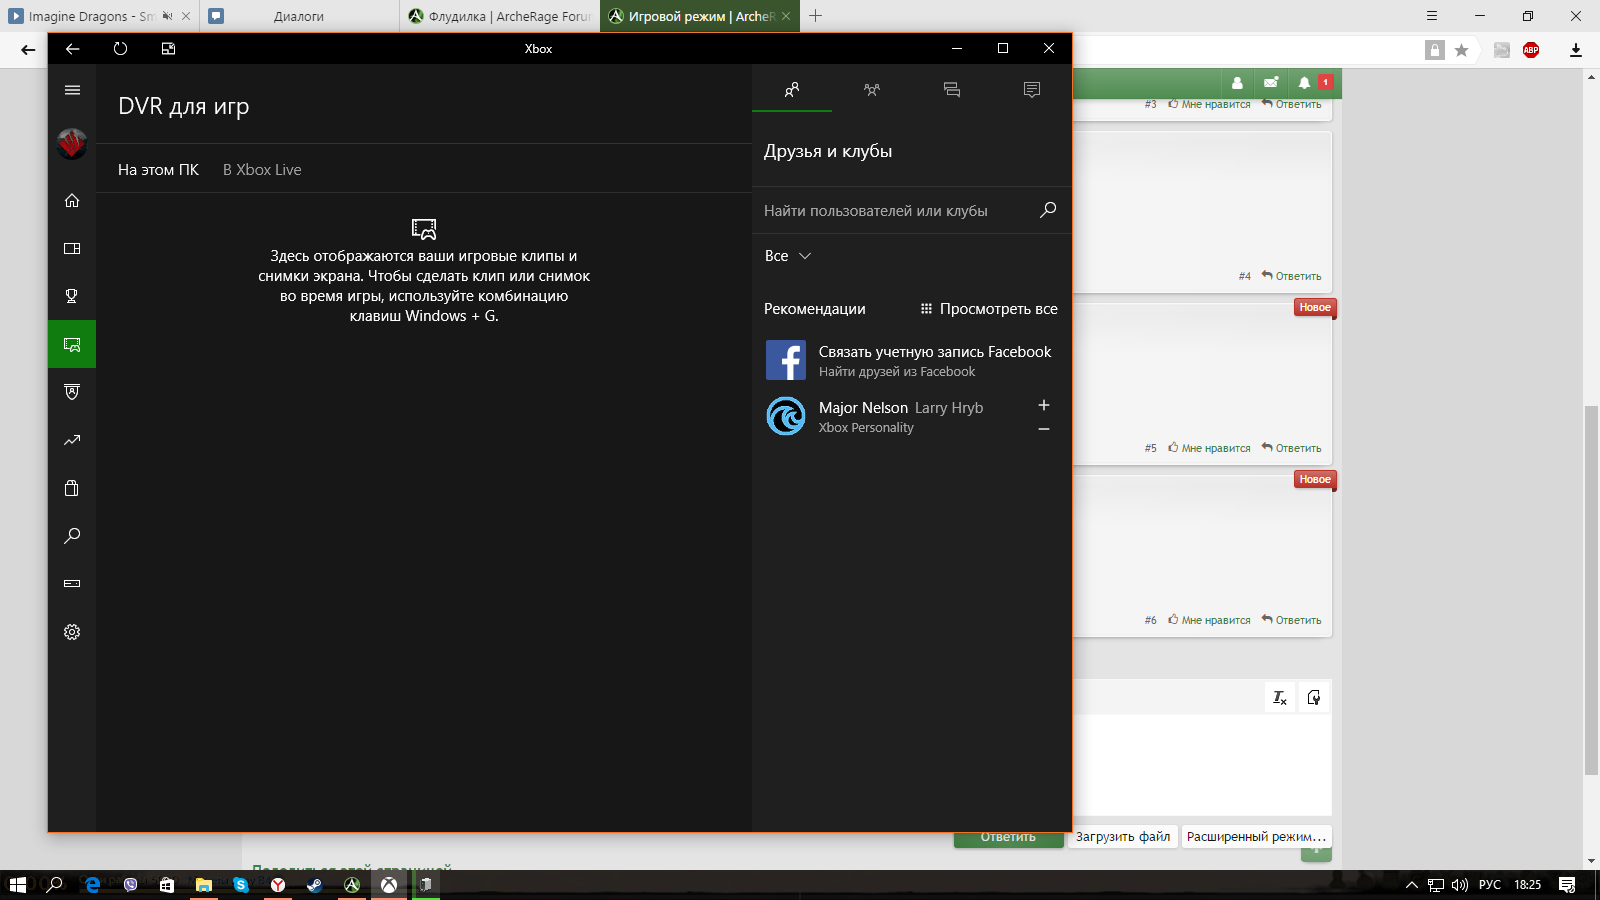The image size is (1600, 900).
Task: Open Search magnifier in Xbox sidebar
Action: (72, 536)
